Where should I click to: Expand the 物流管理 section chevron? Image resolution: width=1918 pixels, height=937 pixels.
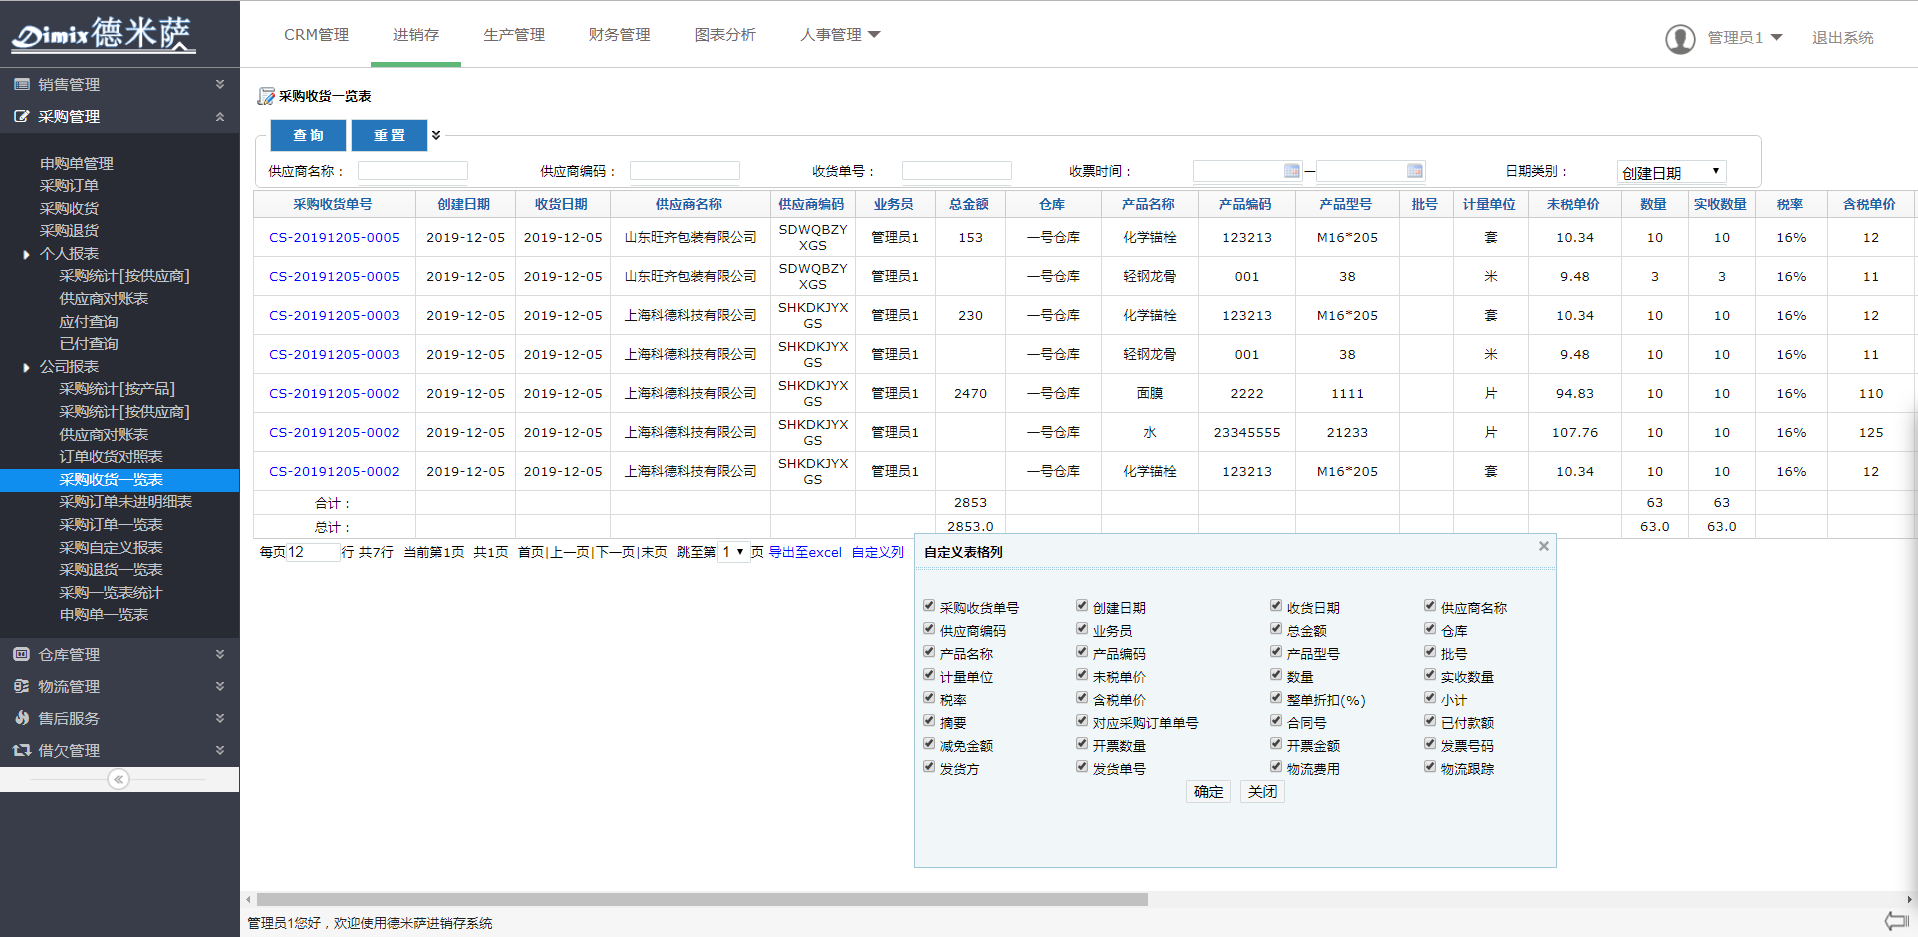coord(220,686)
